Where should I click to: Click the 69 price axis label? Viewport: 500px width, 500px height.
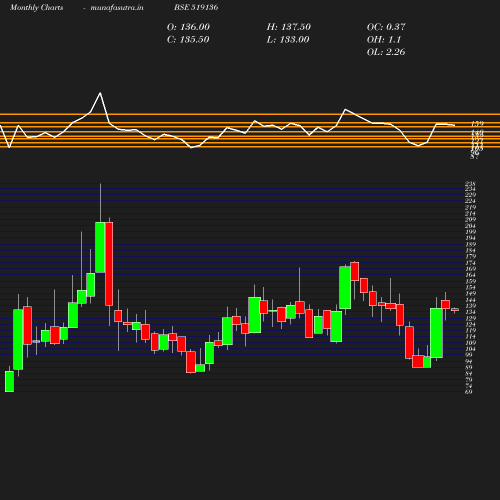469,392
